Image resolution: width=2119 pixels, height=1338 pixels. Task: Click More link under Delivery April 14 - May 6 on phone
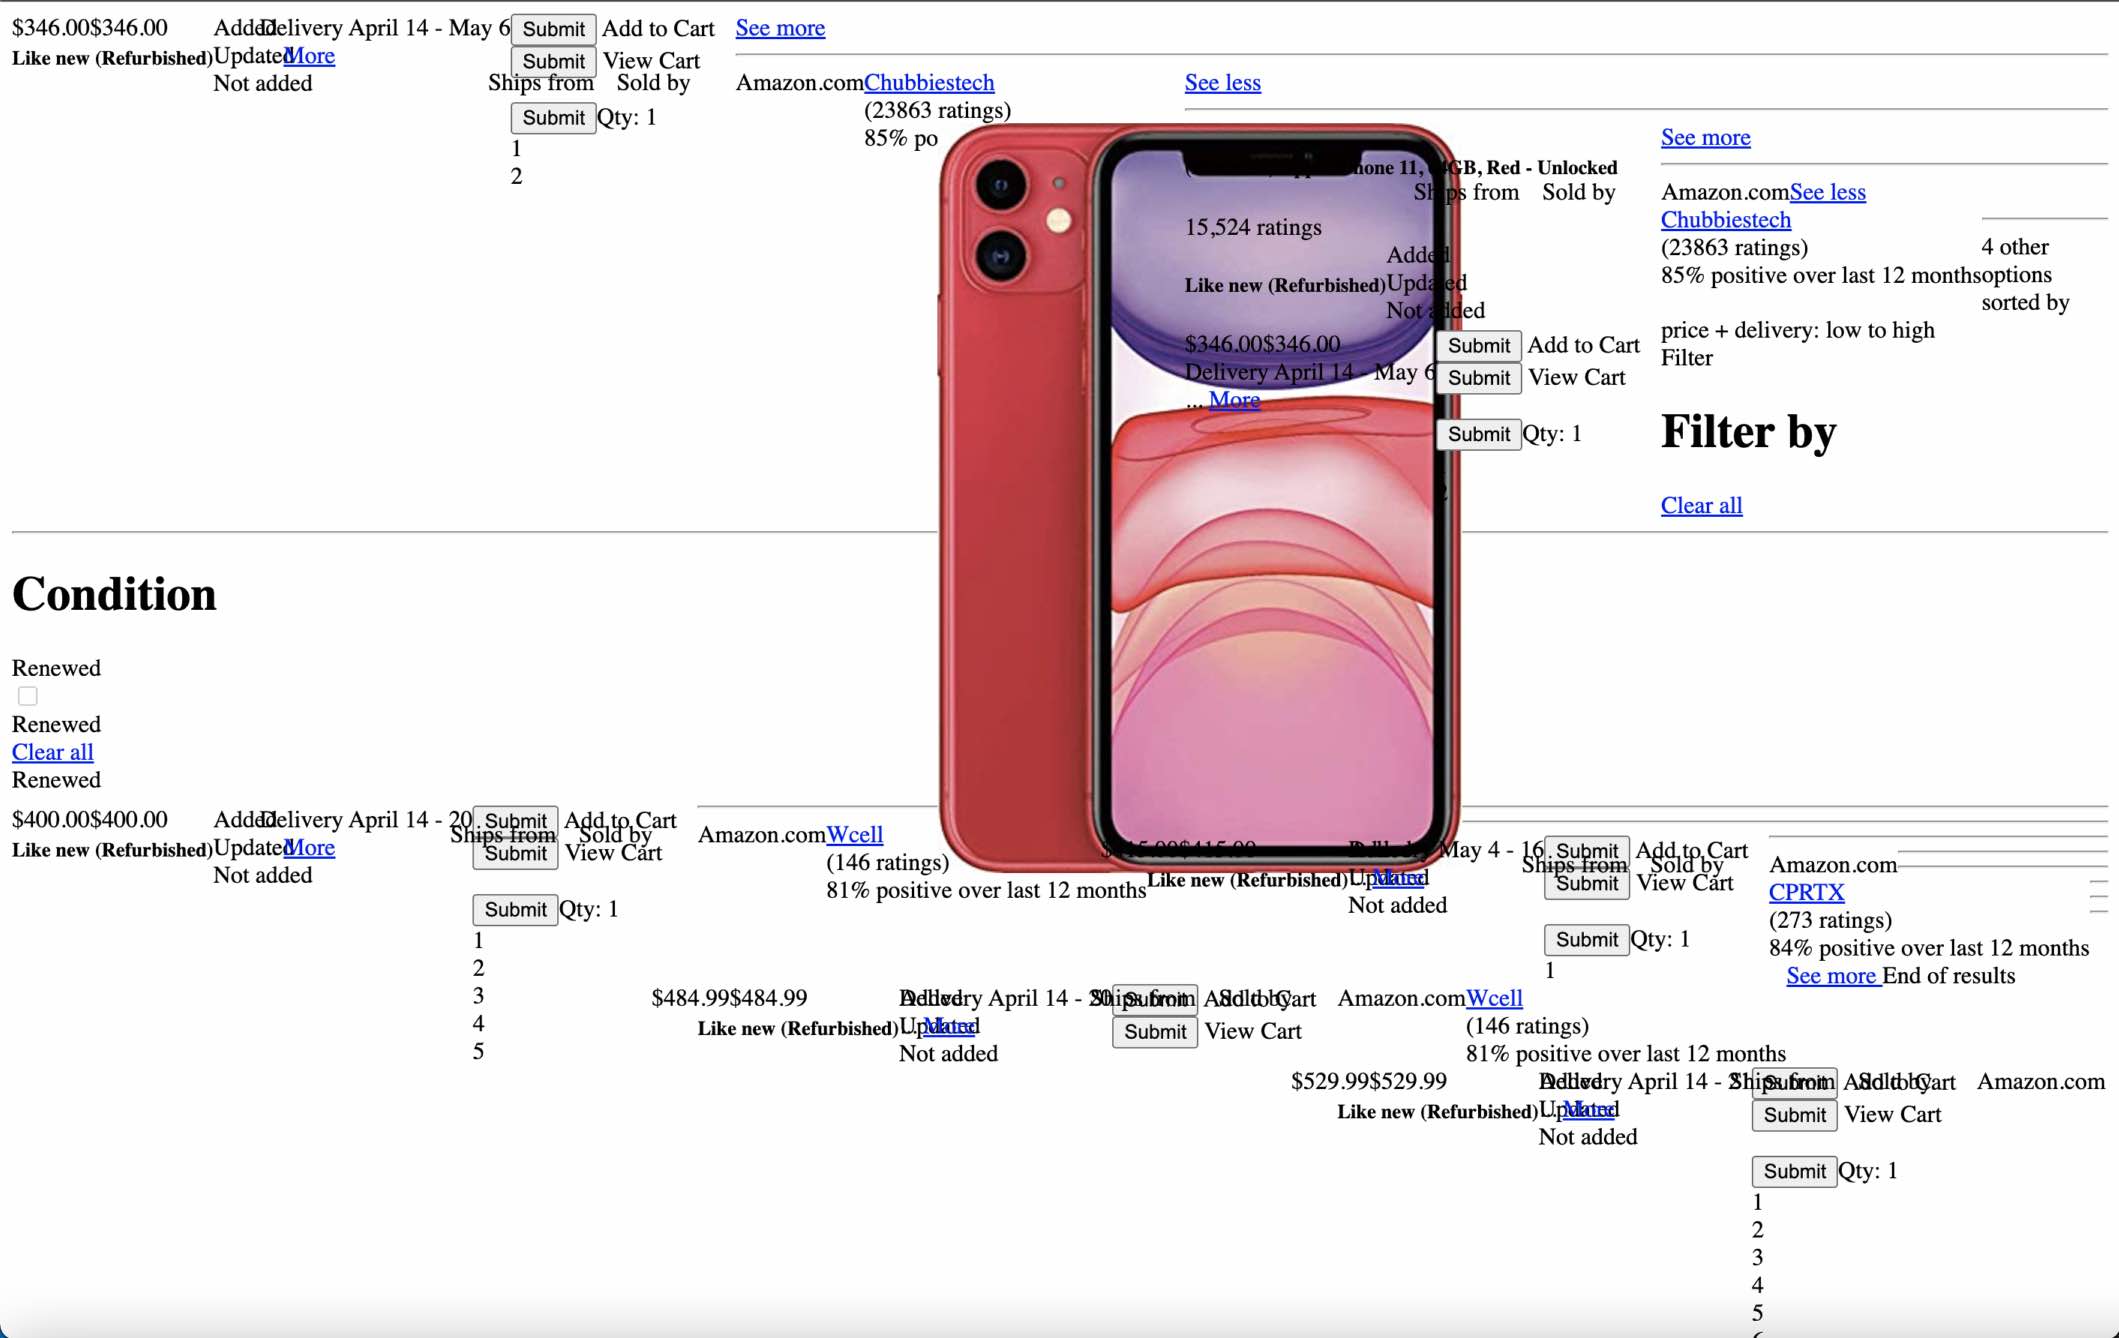click(x=1234, y=400)
